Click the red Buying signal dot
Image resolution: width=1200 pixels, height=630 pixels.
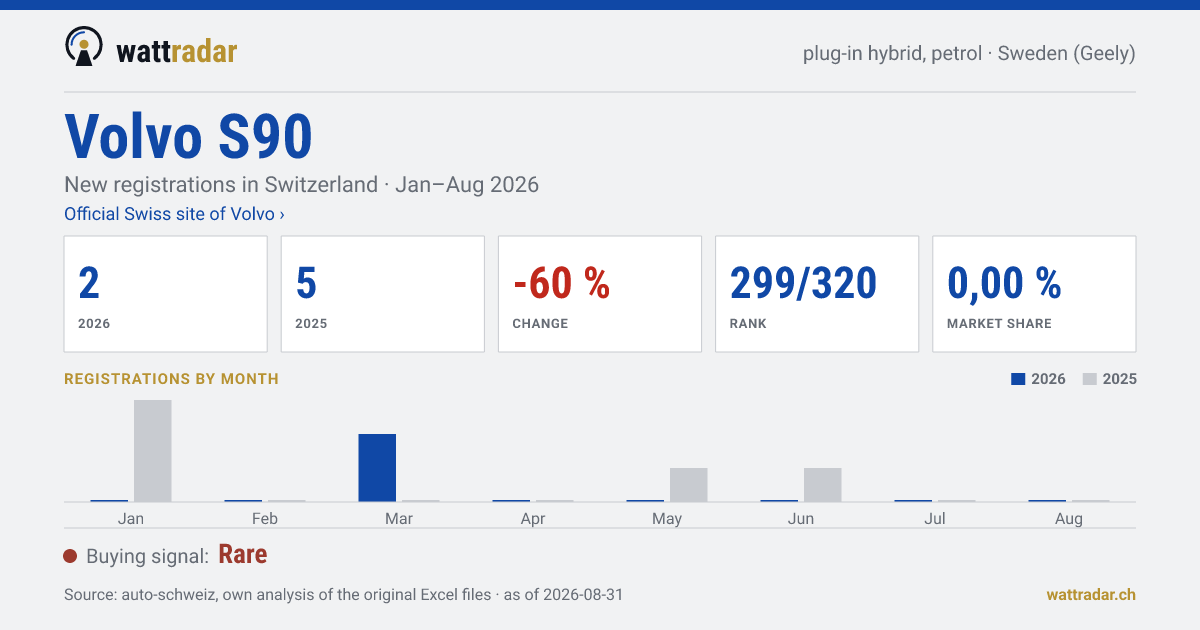[x=70, y=556]
